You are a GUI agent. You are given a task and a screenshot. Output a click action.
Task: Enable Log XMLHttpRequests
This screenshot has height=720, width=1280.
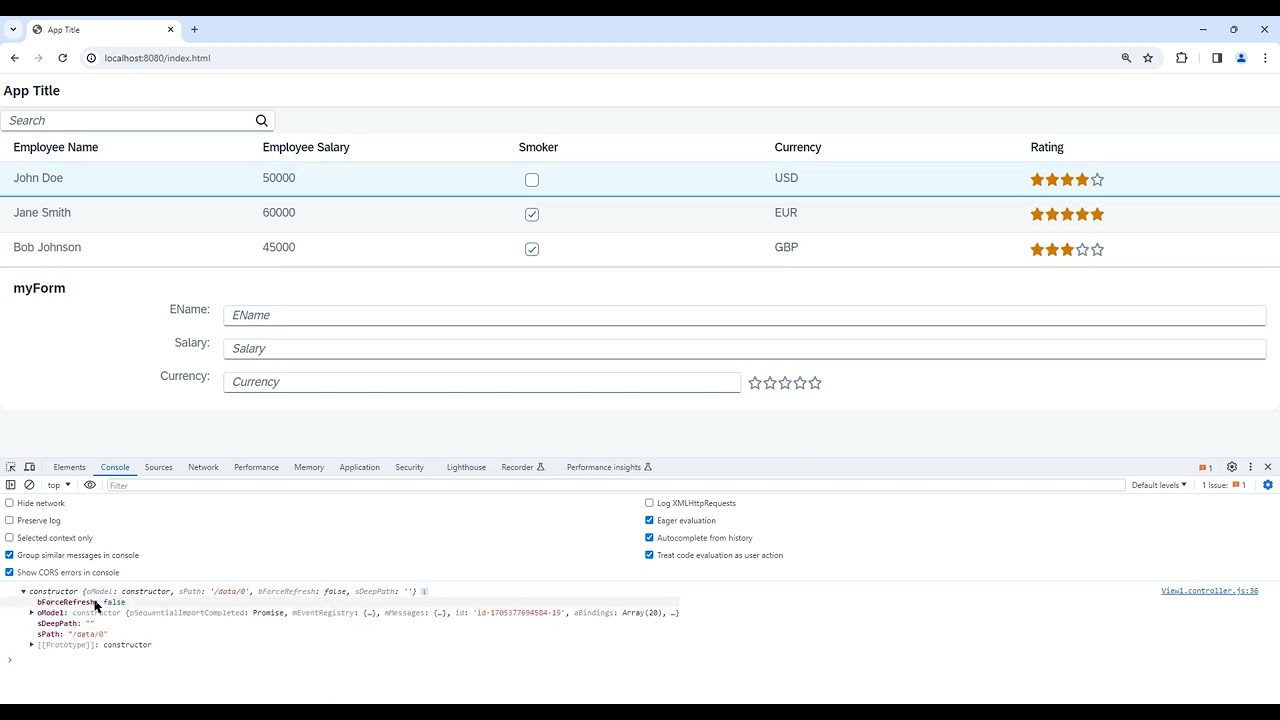649,503
